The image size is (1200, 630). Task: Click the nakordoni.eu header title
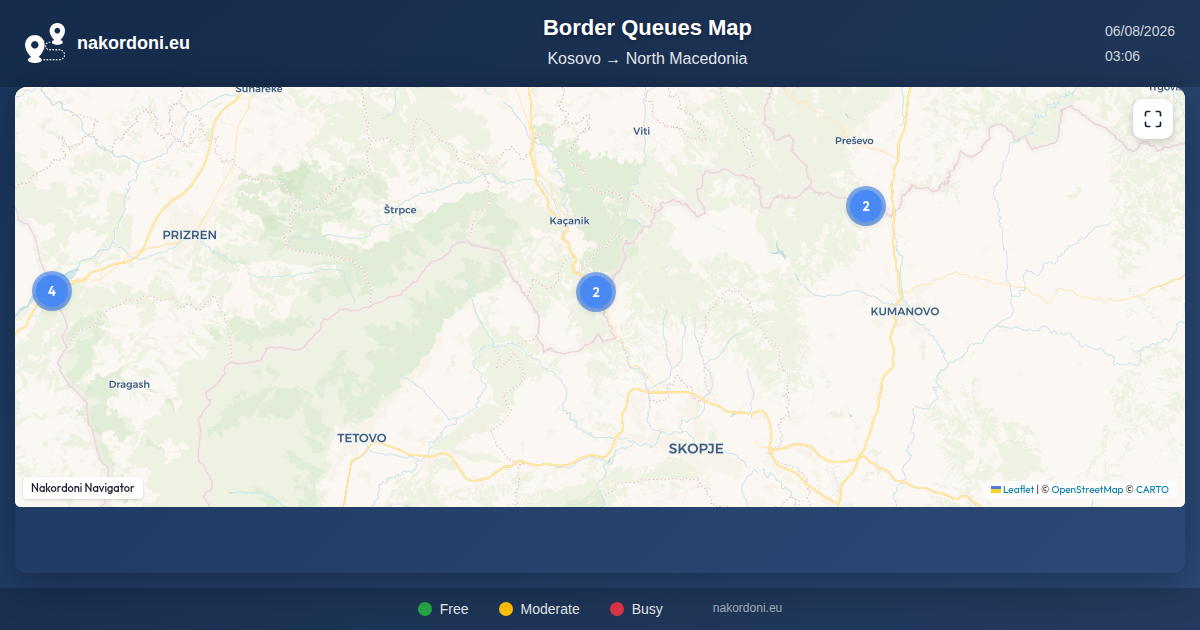pyautogui.click(x=133, y=43)
